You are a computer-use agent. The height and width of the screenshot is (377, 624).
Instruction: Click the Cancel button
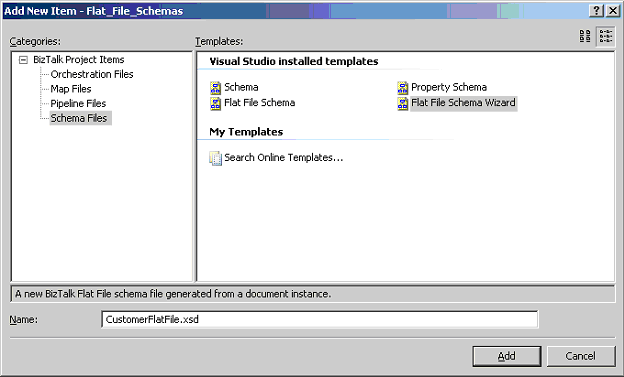pos(581,356)
